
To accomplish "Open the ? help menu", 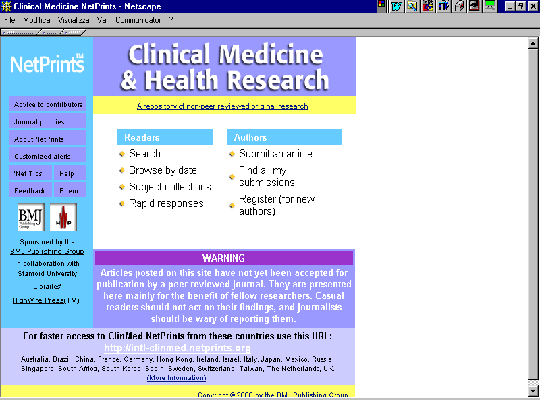I will point(171,20).
